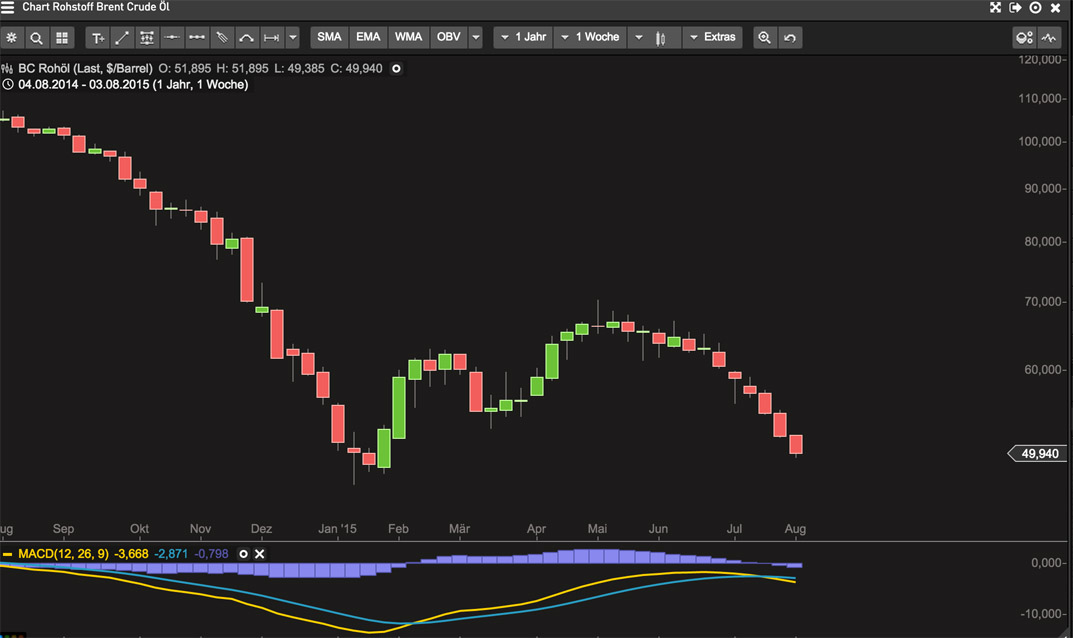Open the hamburger menu beside the chart title

click(8, 7)
